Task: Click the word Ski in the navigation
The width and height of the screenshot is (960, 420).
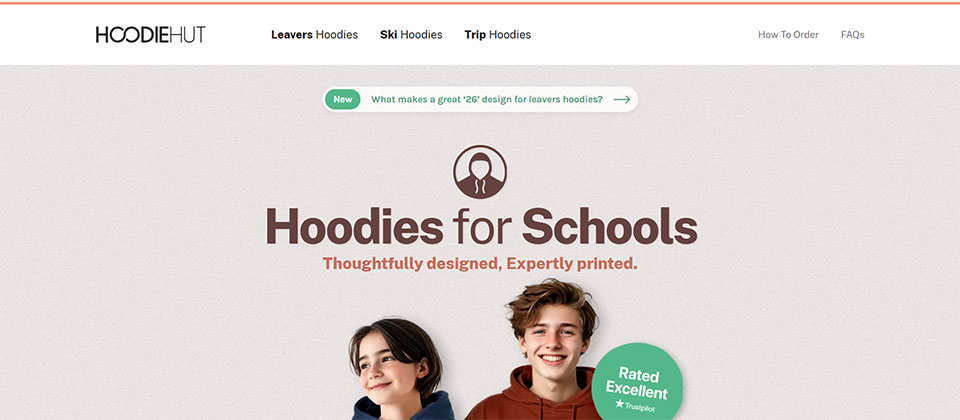Action: (x=389, y=35)
